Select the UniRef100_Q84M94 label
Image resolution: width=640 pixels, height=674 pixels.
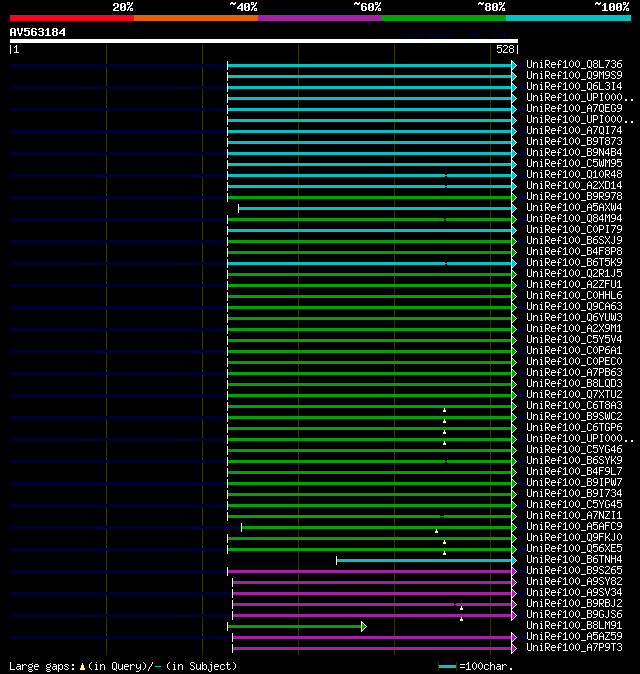tap(574, 219)
